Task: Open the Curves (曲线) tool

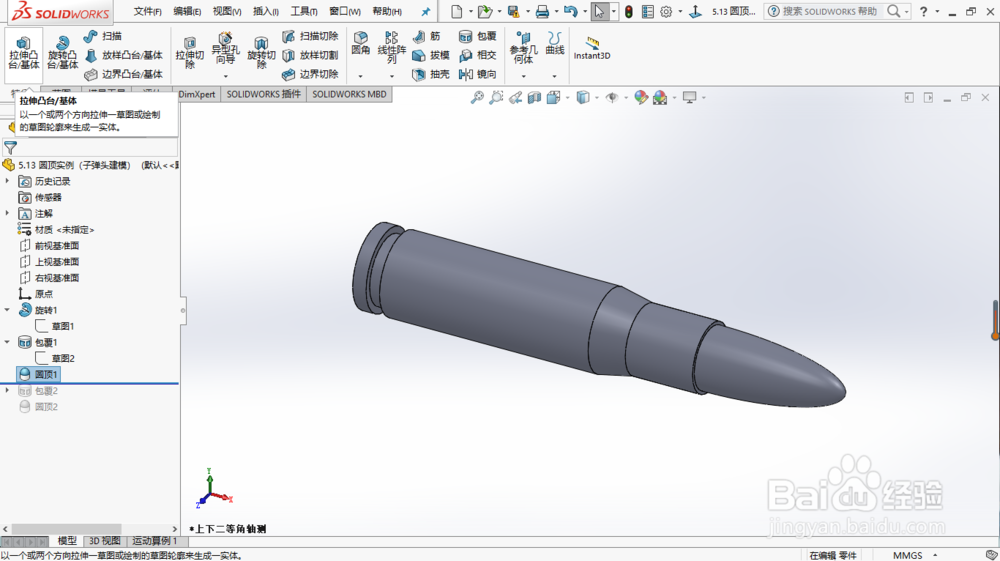Action: pyautogui.click(x=555, y=44)
